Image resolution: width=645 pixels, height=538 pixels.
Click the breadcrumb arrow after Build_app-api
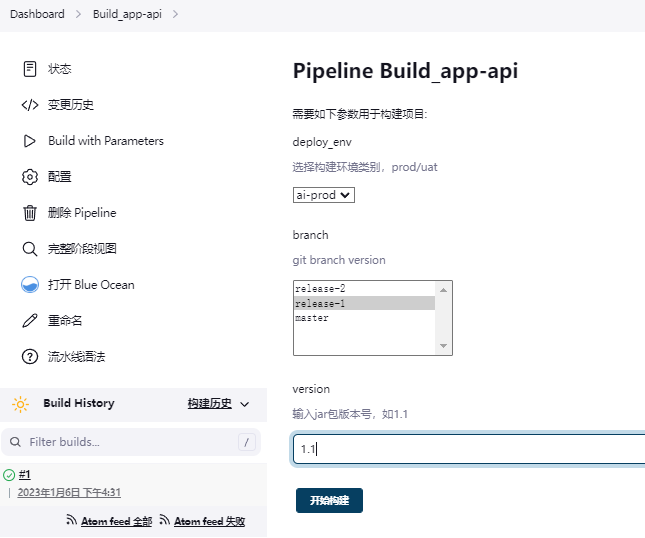[175, 14]
